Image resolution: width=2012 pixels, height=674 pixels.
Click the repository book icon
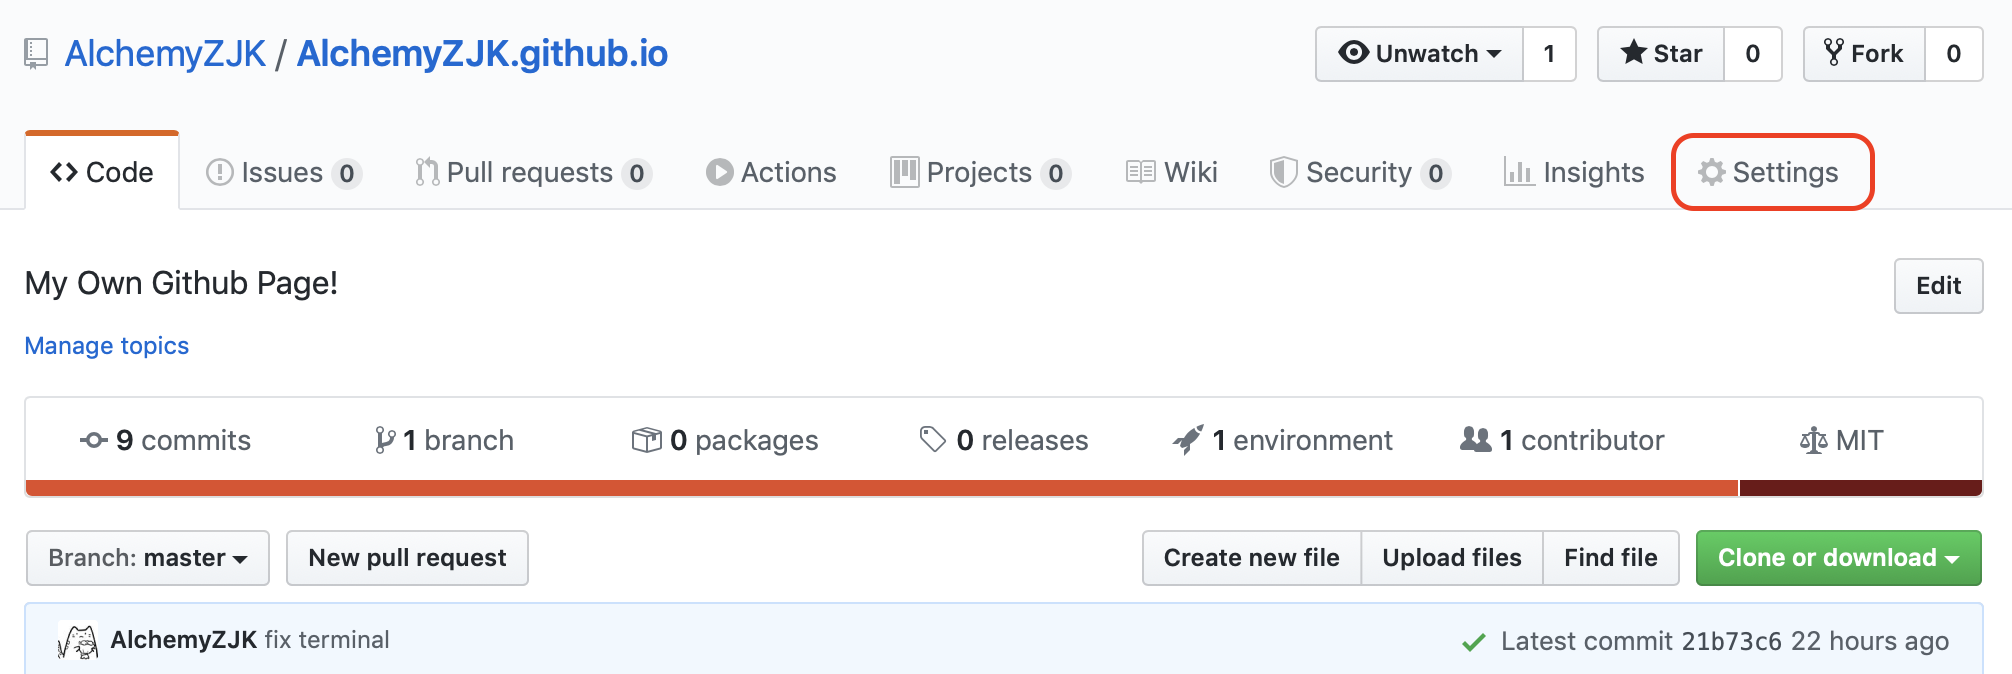coord(36,53)
